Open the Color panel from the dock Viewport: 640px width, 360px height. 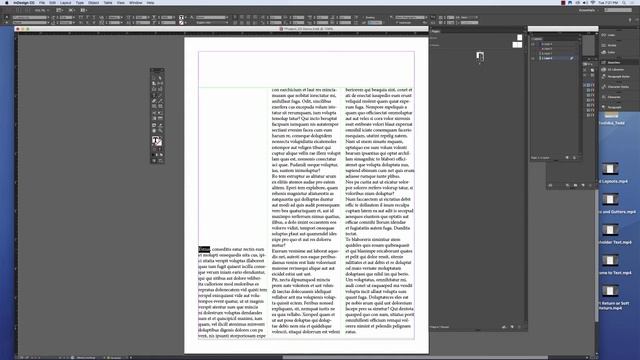click(611, 52)
